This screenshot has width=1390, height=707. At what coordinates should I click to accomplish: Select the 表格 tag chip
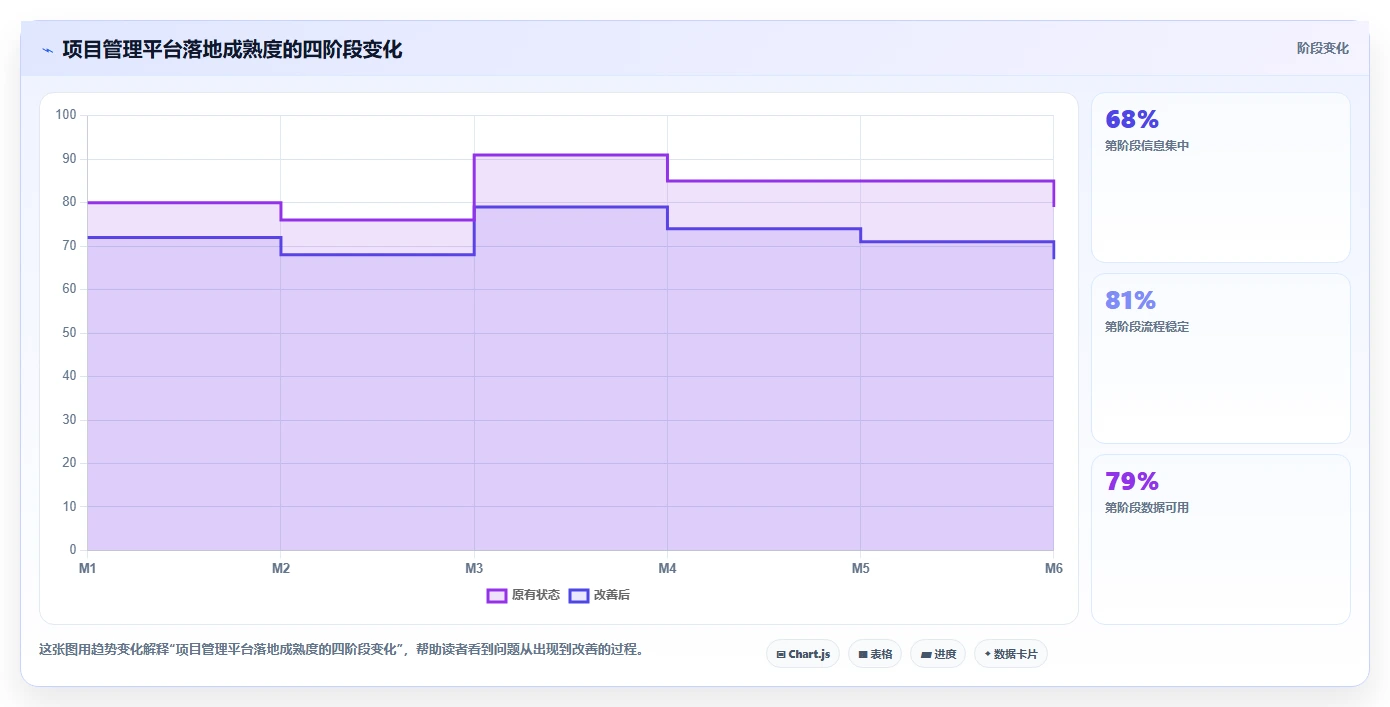tap(875, 654)
